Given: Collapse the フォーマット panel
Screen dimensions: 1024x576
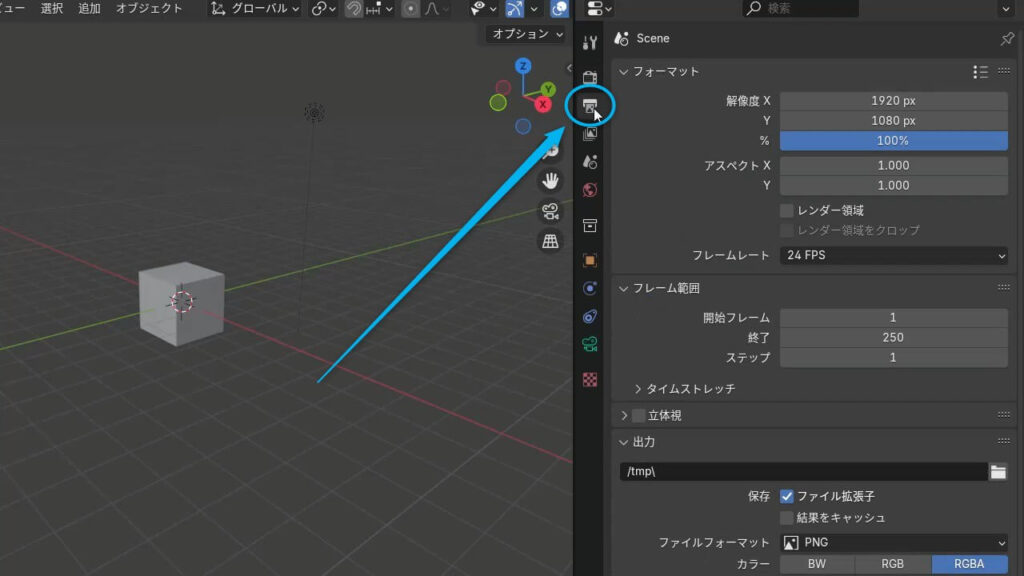Looking at the screenshot, I should click(624, 72).
